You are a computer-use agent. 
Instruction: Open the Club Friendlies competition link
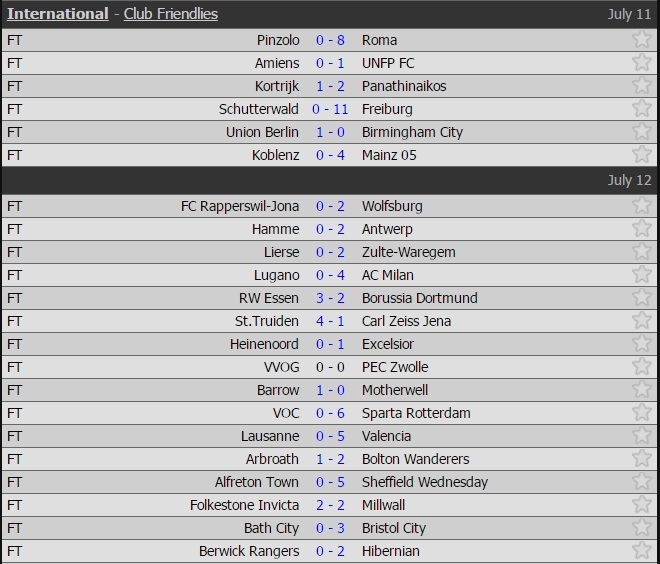170,14
